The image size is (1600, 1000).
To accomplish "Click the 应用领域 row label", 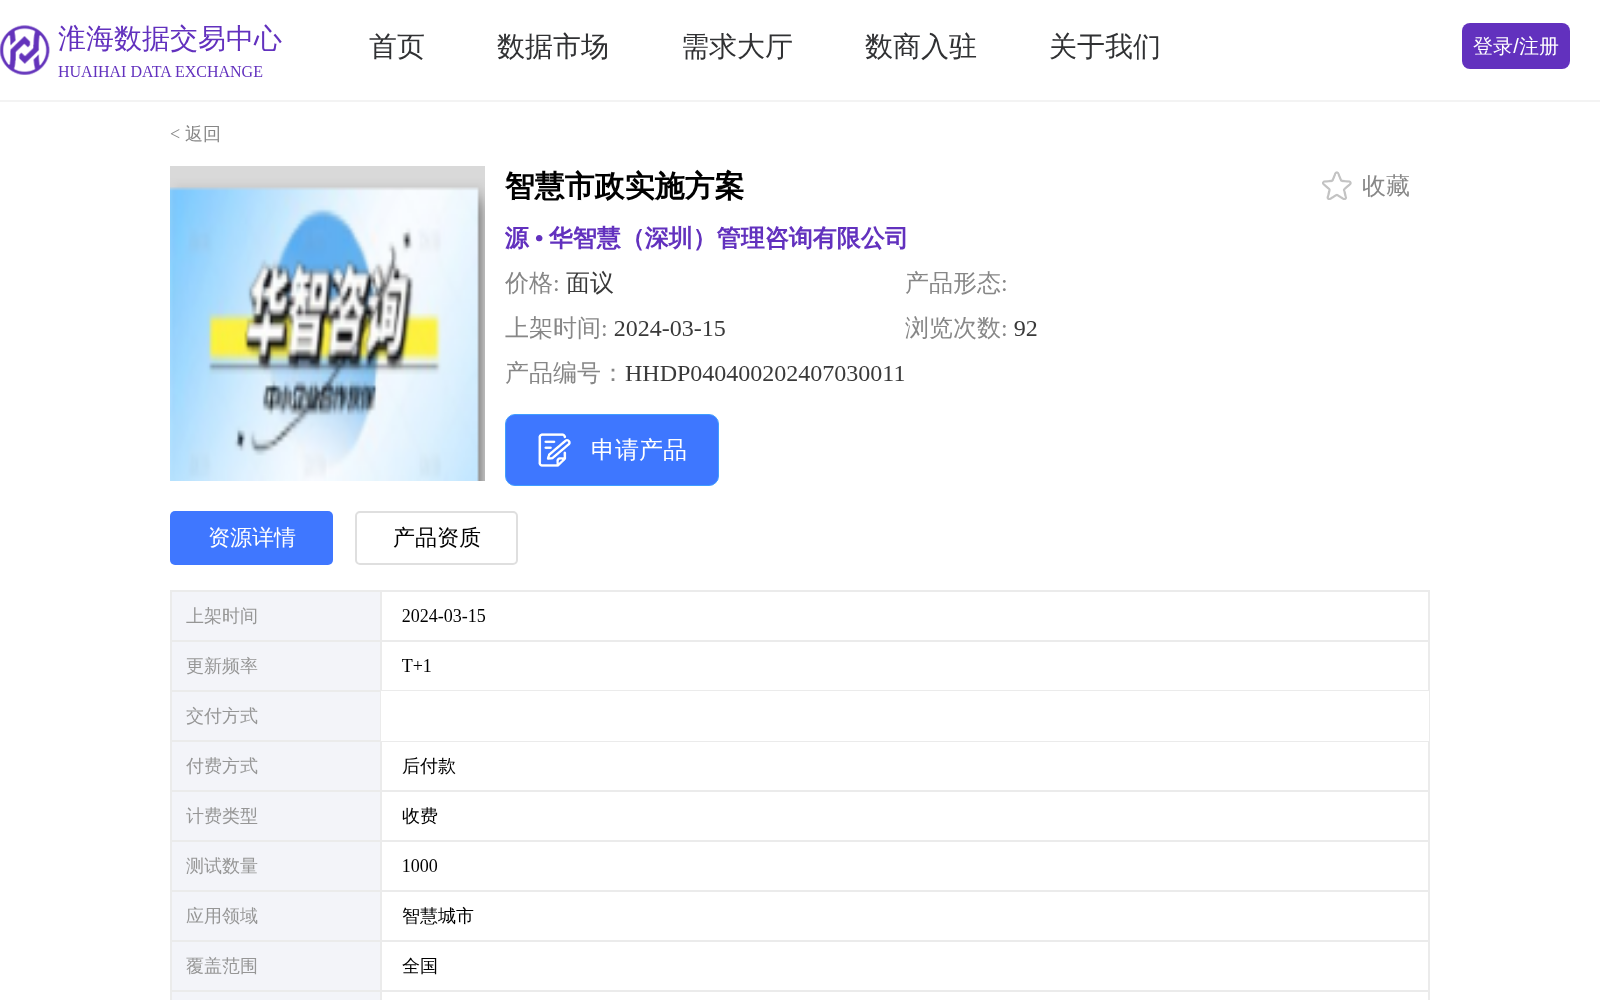I will pos(275,916).
